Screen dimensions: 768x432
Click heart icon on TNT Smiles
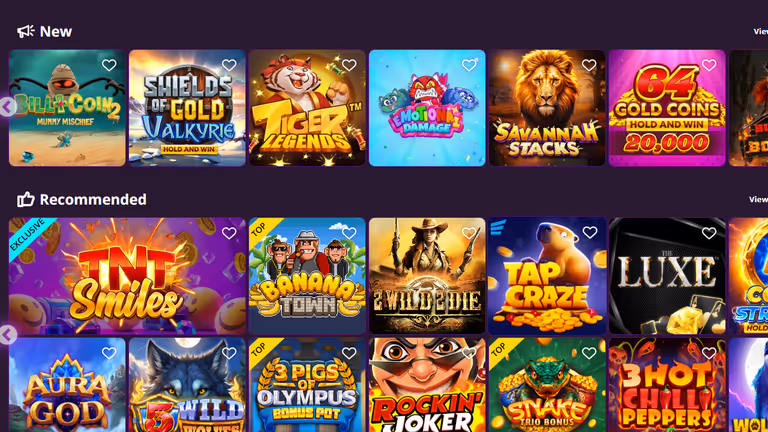click(229, 233)
